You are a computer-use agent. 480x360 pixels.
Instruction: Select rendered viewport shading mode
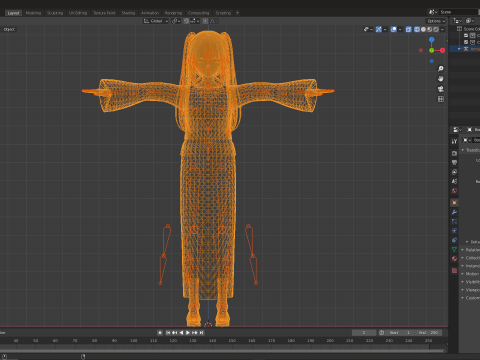(436, 29)
